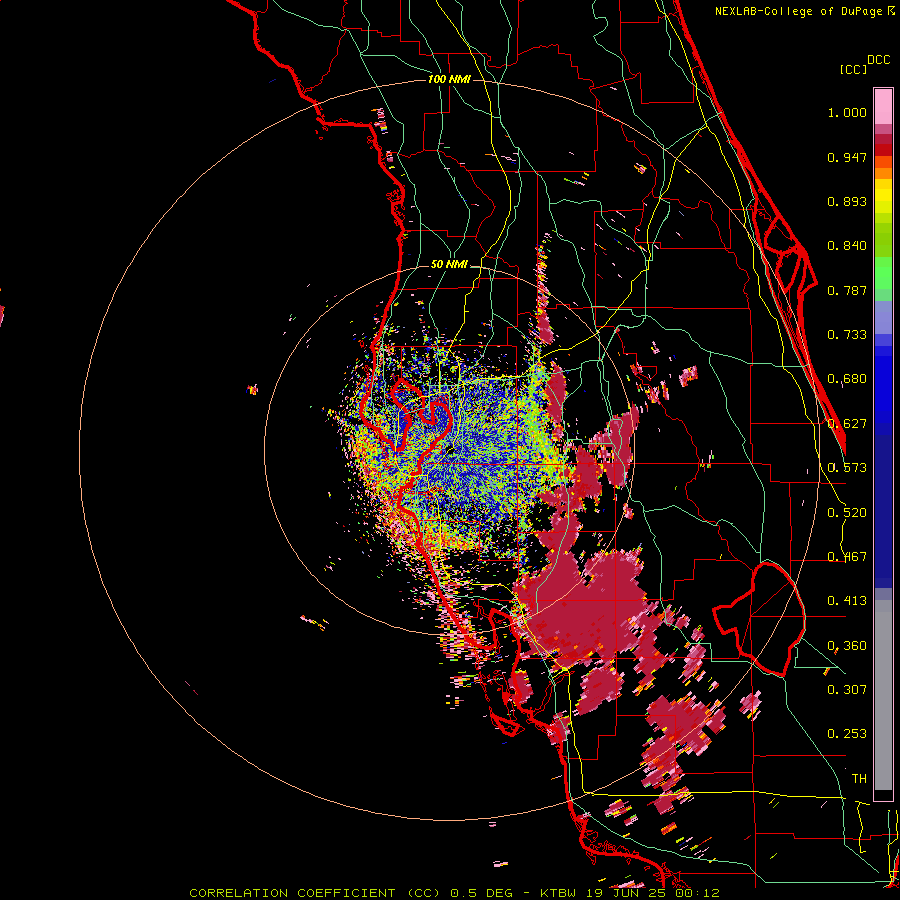Select the 0.733 scale value
This screenshot has width=900, height=900.
[x=847, y=335]
